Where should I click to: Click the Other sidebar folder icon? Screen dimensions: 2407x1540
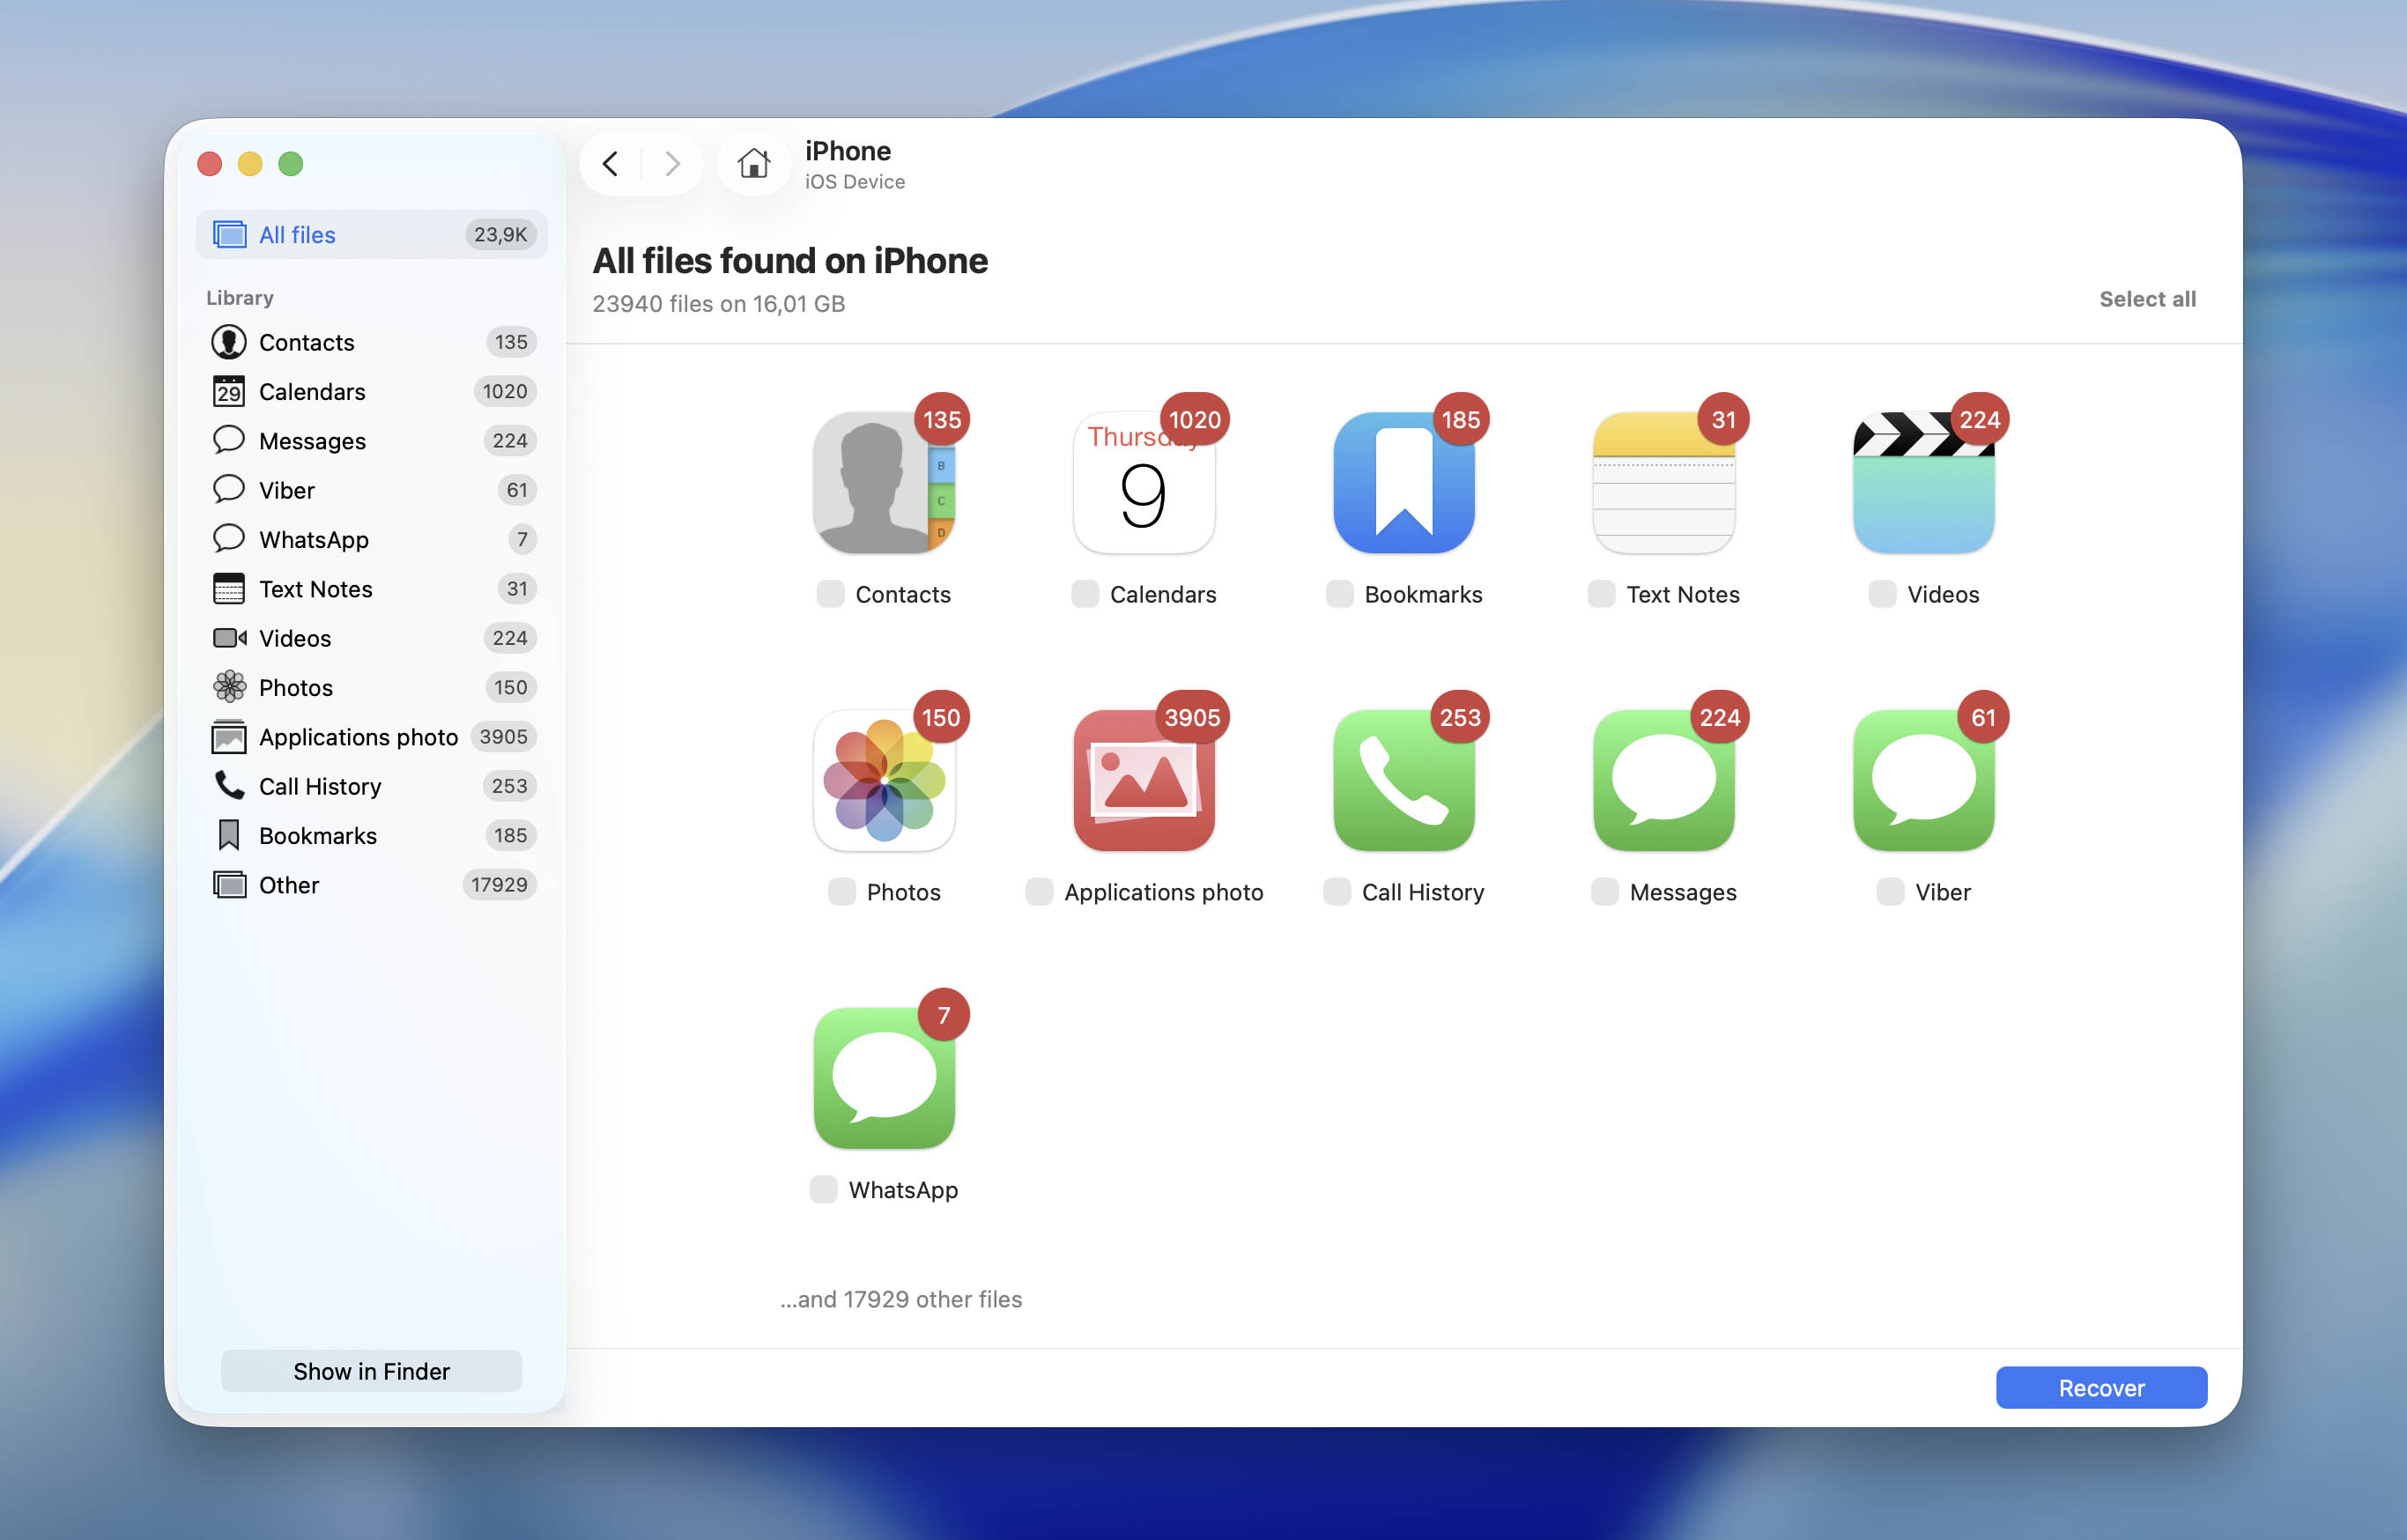(229, 885)
